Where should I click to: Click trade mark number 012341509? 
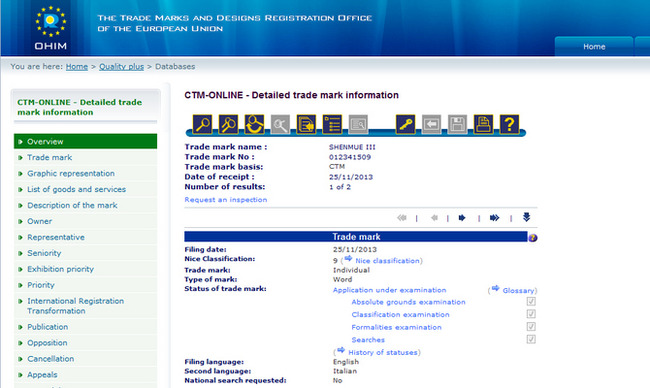pos(350,157)
